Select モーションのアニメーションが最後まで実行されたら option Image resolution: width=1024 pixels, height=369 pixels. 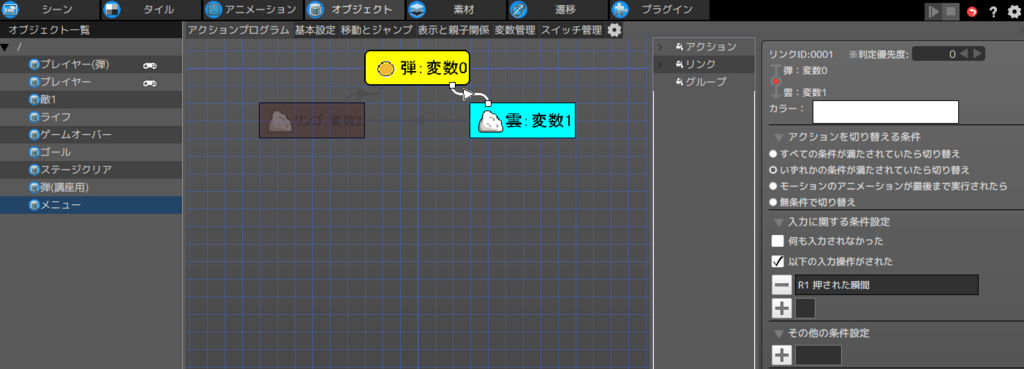[773, 186]
